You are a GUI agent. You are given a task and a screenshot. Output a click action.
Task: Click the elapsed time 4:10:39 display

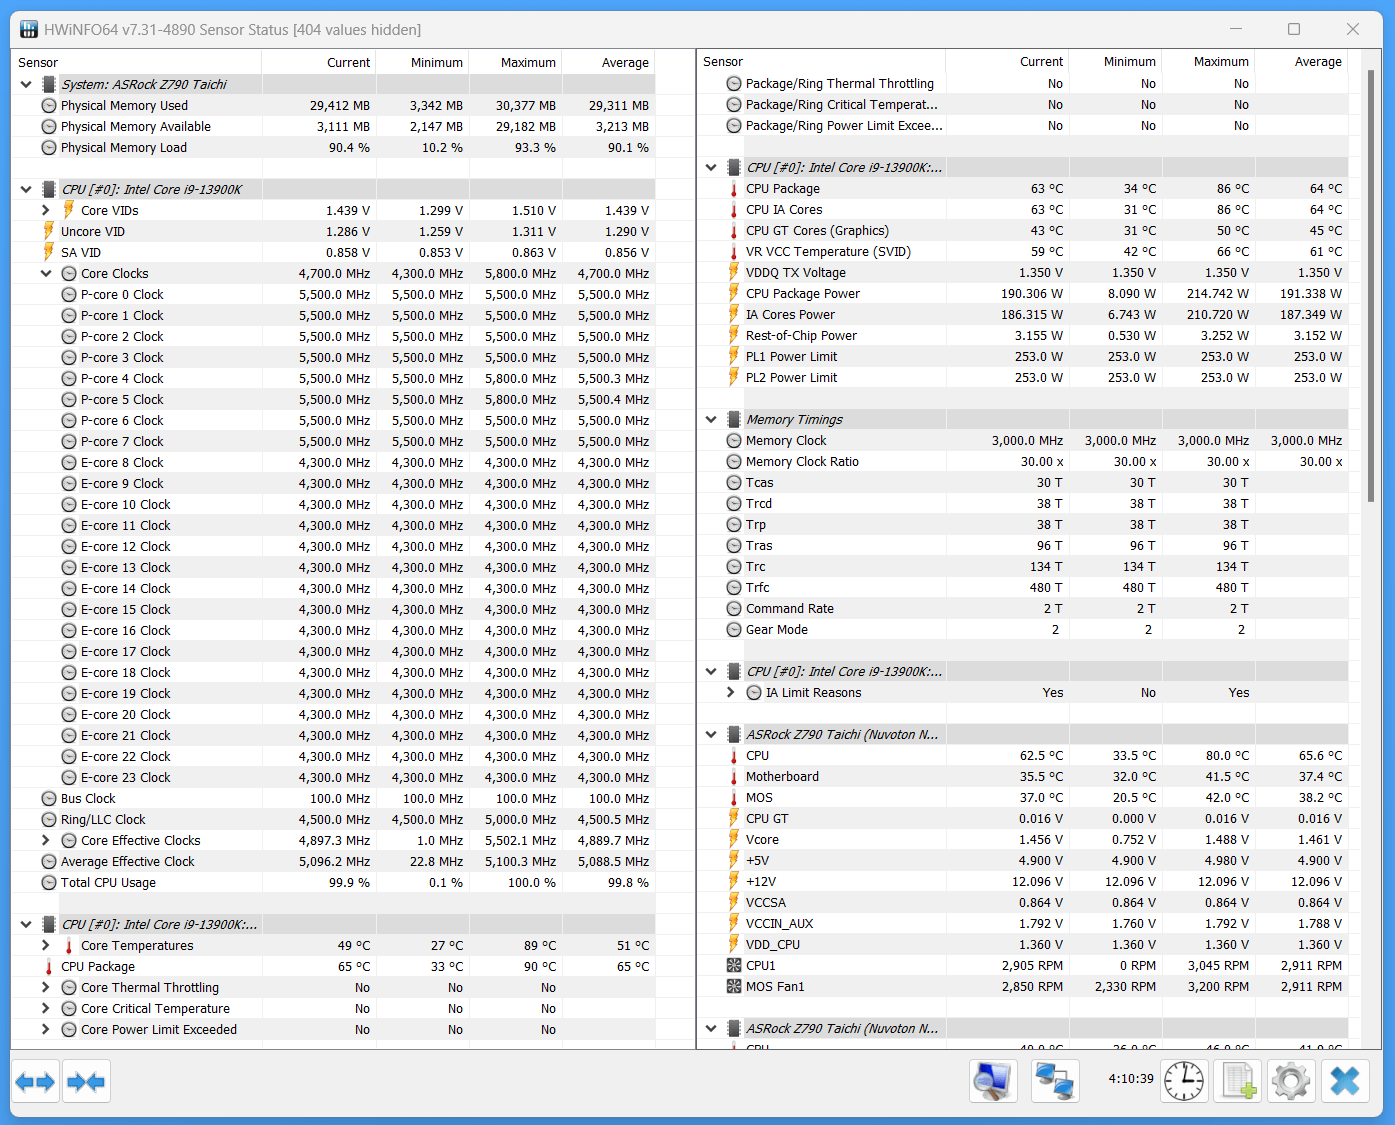[1131, 1079]
